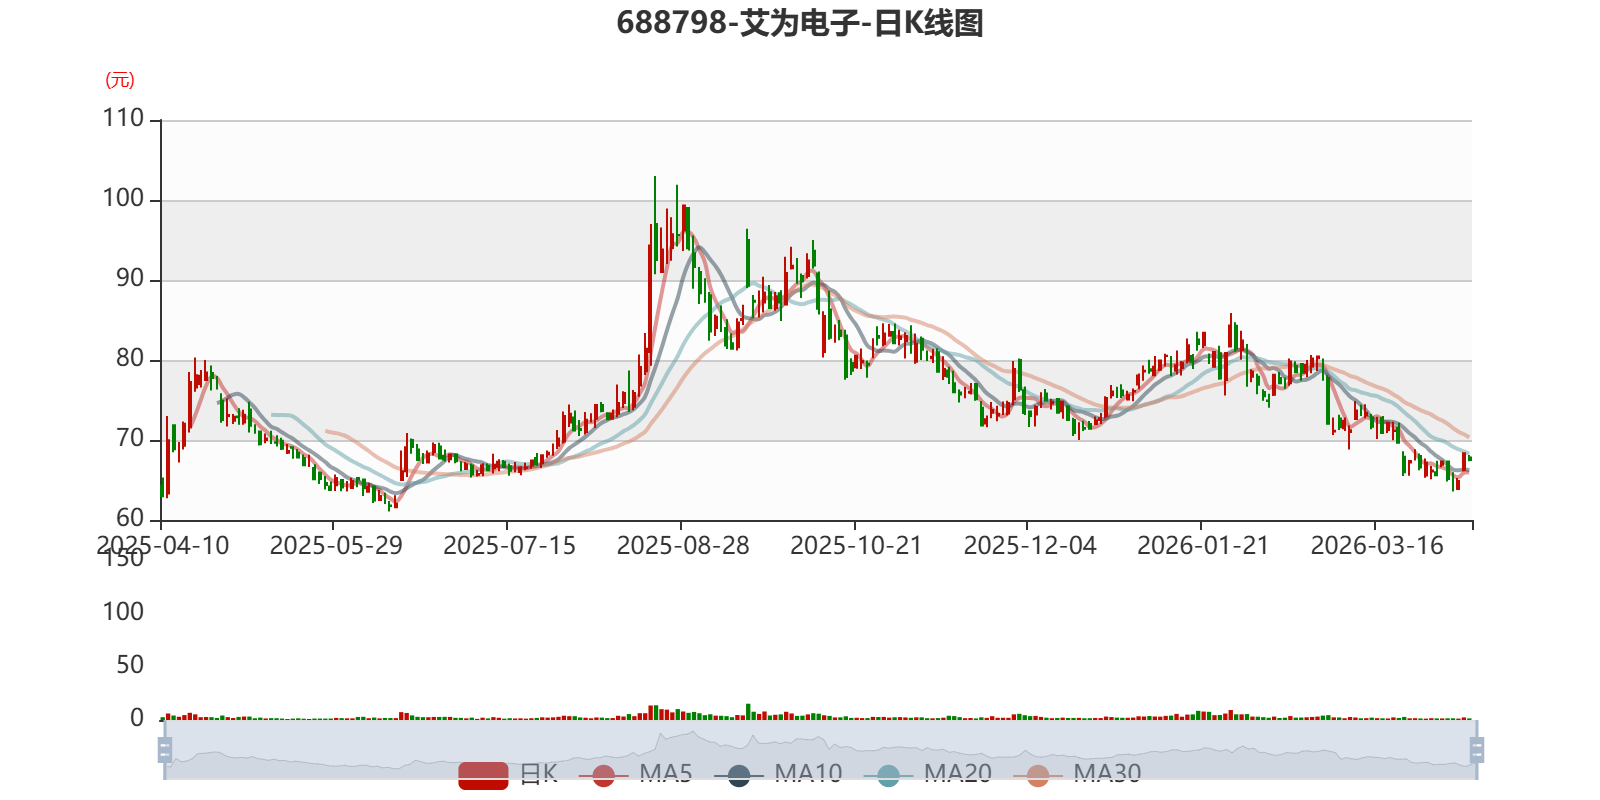Click the 70 price axis label
This screenshot has height=800, width=1600.
[x=130, y=438]
